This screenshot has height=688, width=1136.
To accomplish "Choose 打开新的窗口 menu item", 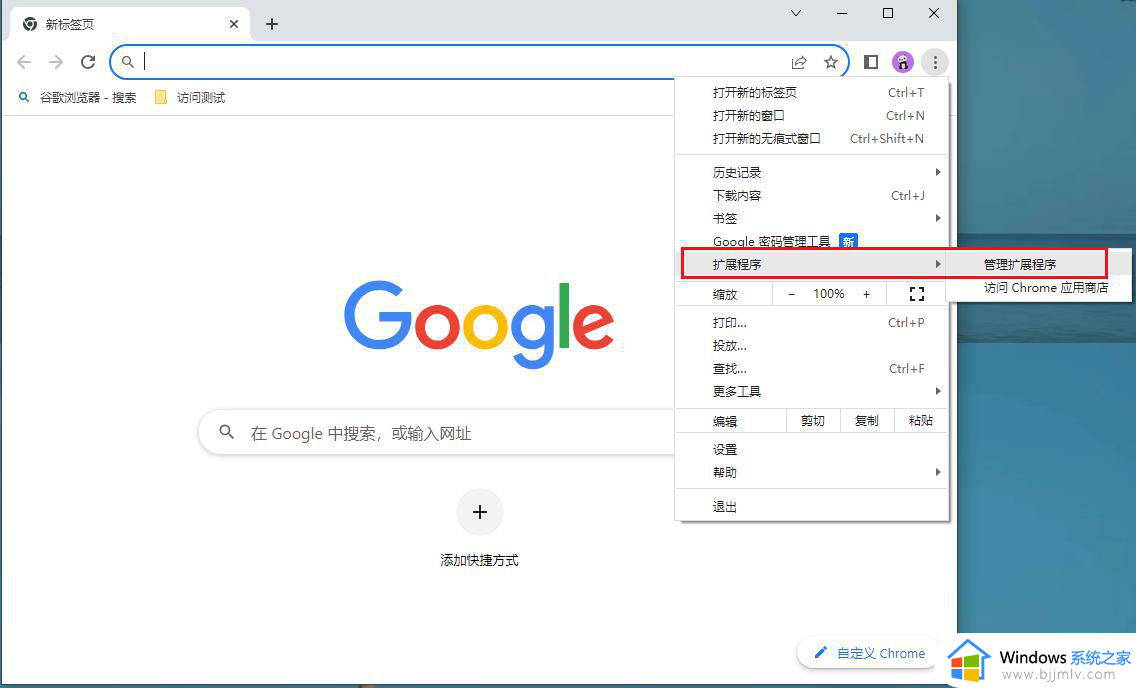I will pos(811,116).
